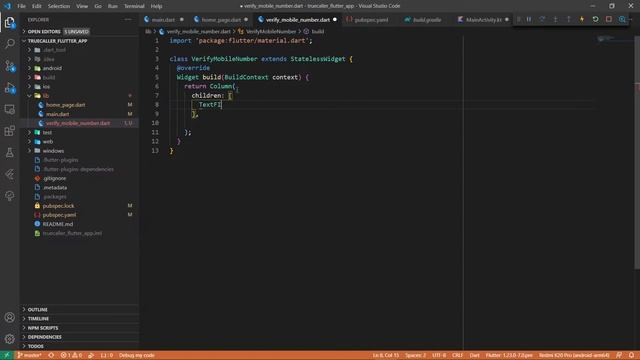
Task: Open the Extensions view
Action: click(x=9, y=131)
